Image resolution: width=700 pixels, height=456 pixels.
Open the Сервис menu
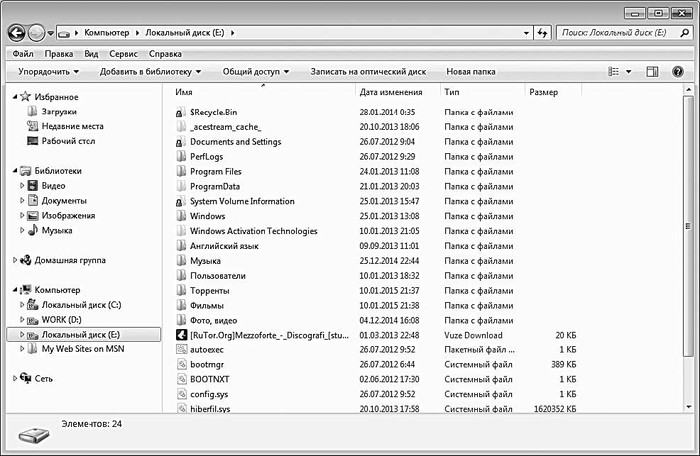click(123, 54)
